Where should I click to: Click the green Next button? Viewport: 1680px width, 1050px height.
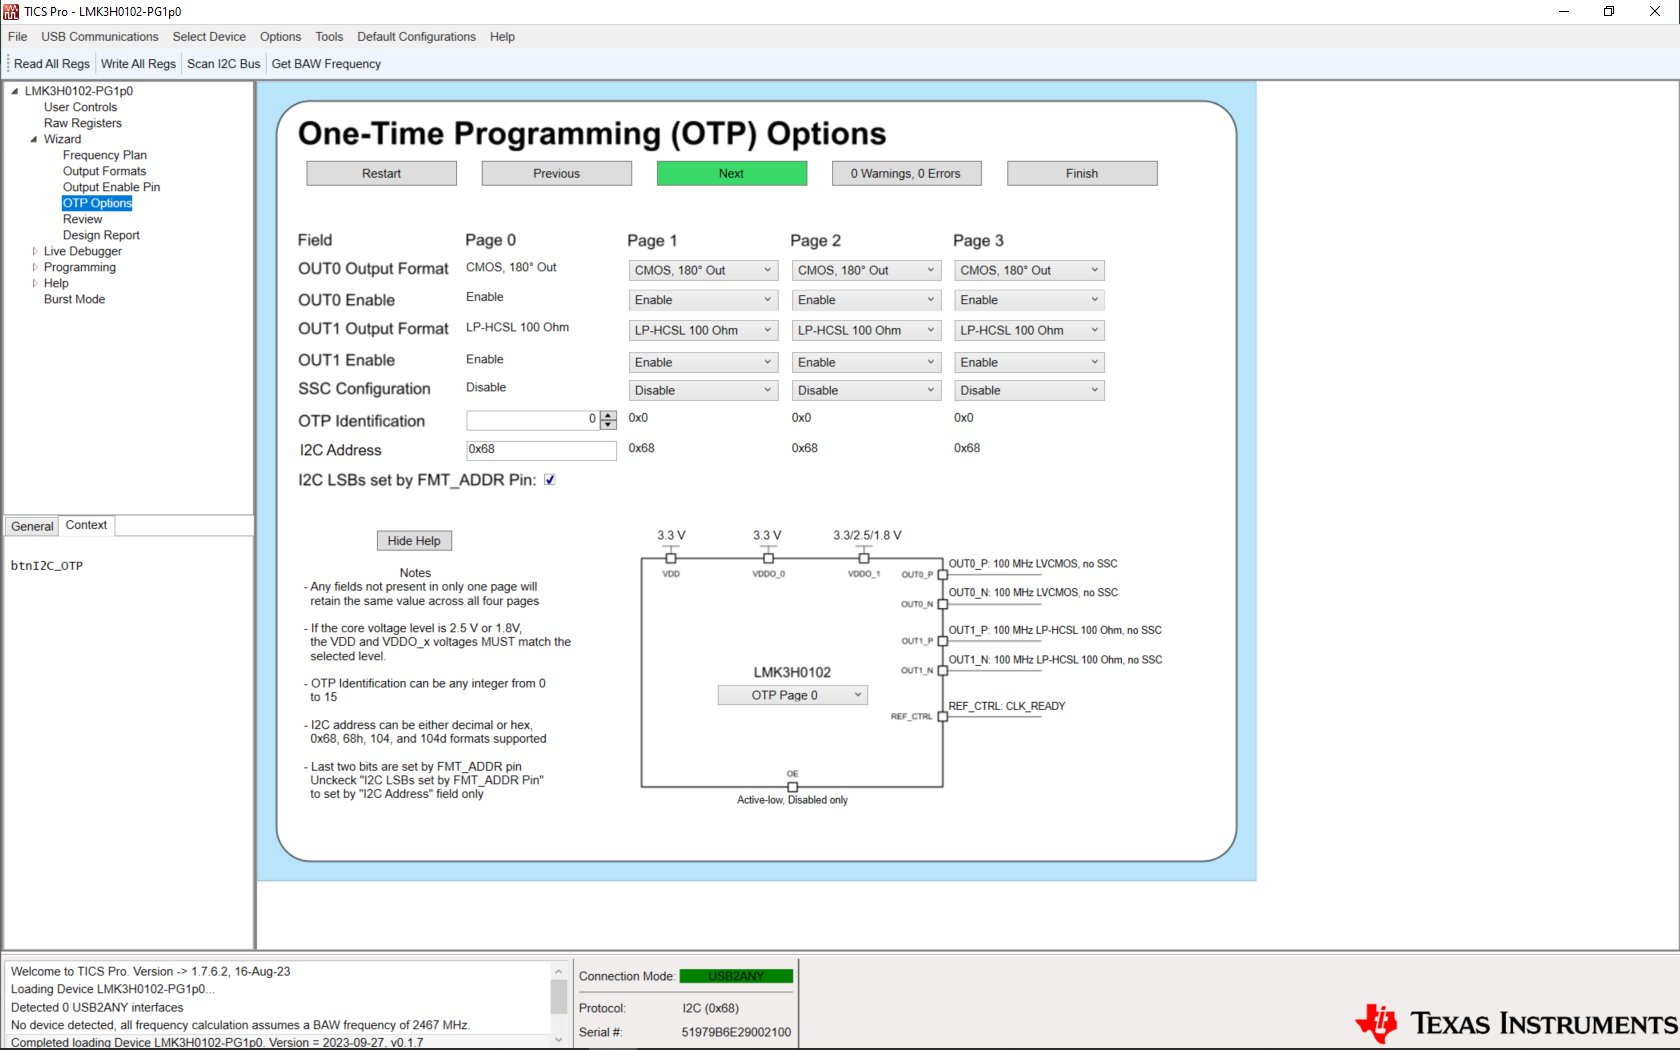(731, 173)
